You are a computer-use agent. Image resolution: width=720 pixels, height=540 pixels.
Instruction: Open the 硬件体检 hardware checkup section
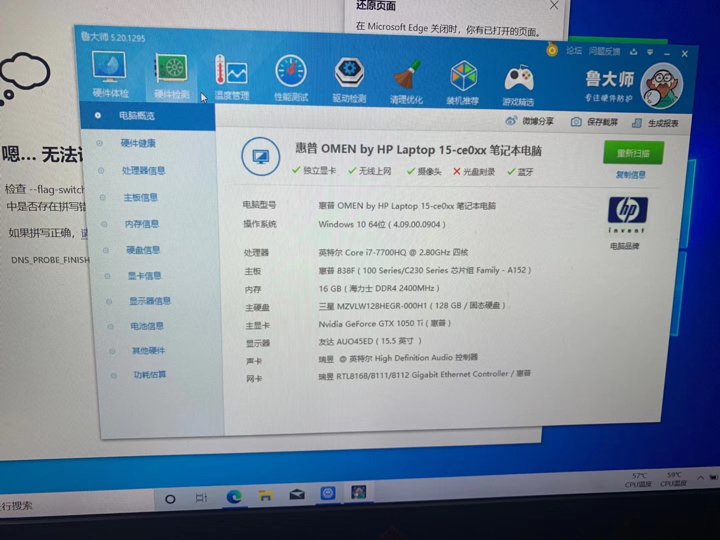click(109, 74)
